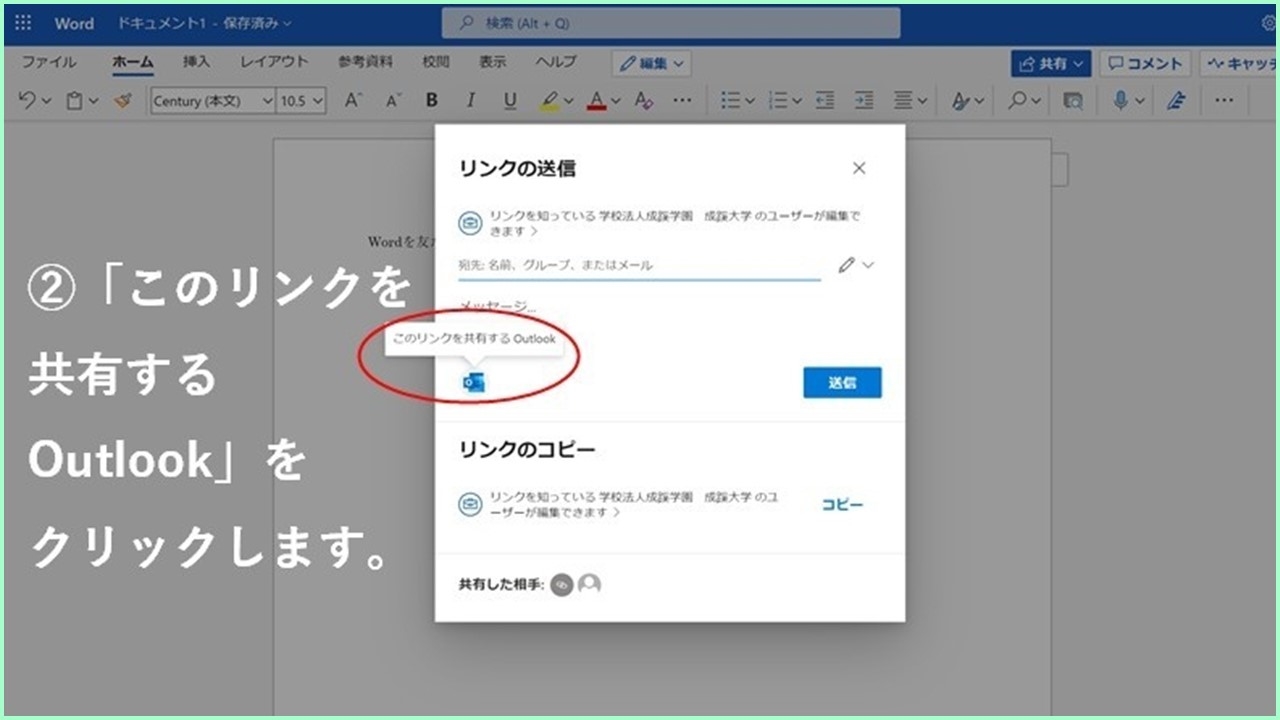Expand the Dictate dropdown arrow
The width and height of the screenshot is (1280, 720).
click(x=1140, y=101)
